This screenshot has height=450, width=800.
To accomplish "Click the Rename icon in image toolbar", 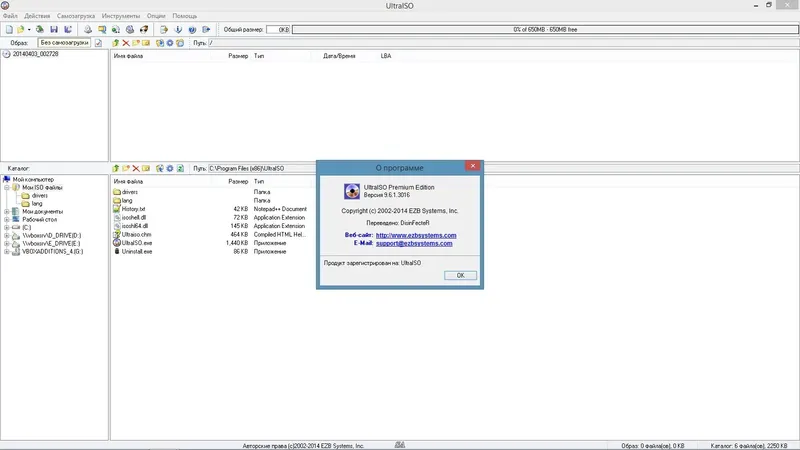I will coord(146,43).
